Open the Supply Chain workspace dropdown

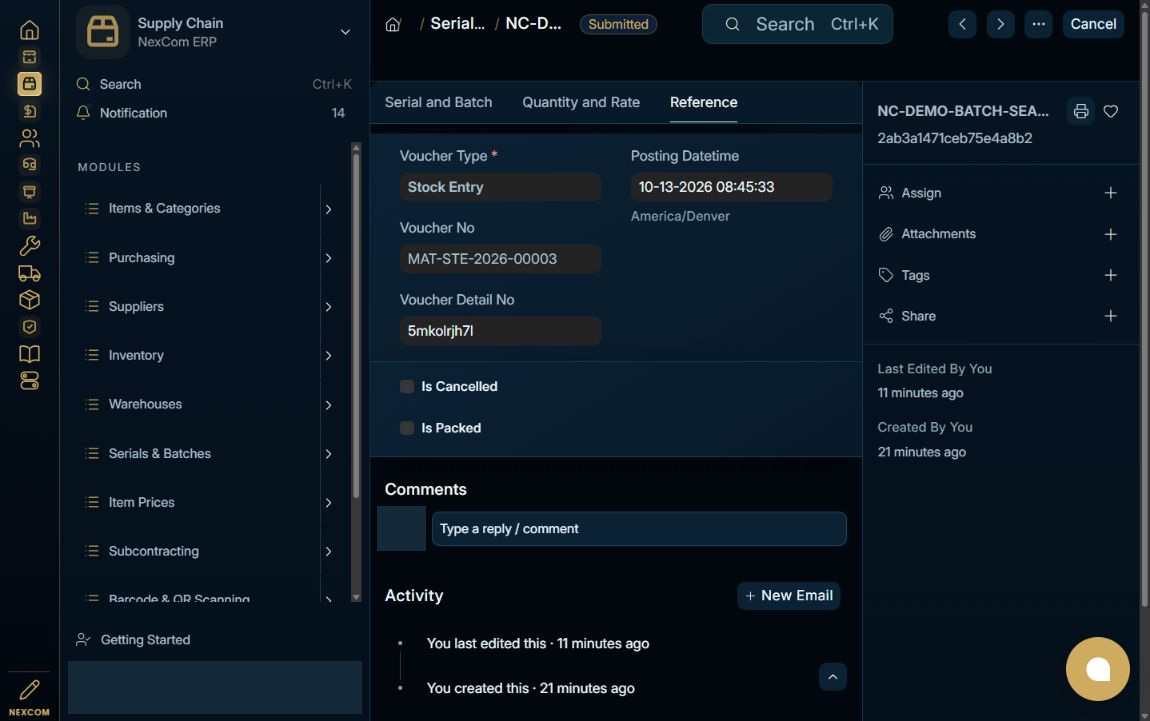click(345, 32)
